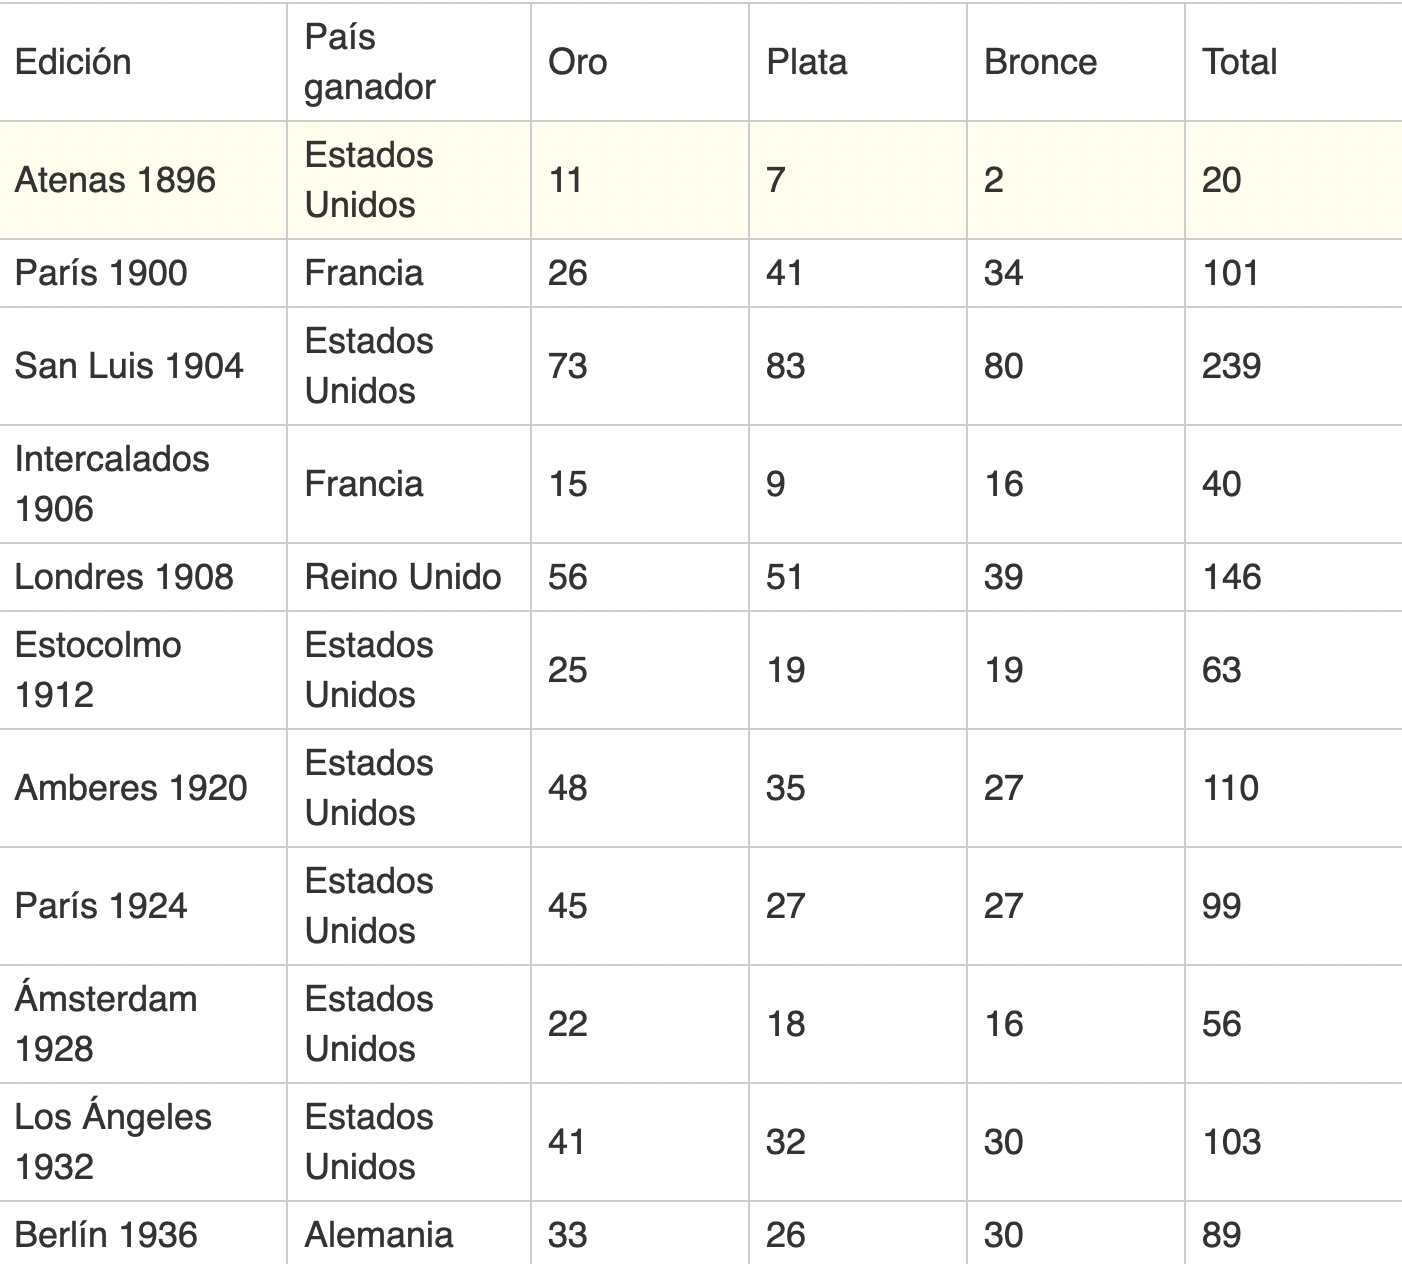Select the Los Ángeles 1932 cell
Image resolution: width=1402 pixels, height=1264 pixels.
tap(143, 1142)
